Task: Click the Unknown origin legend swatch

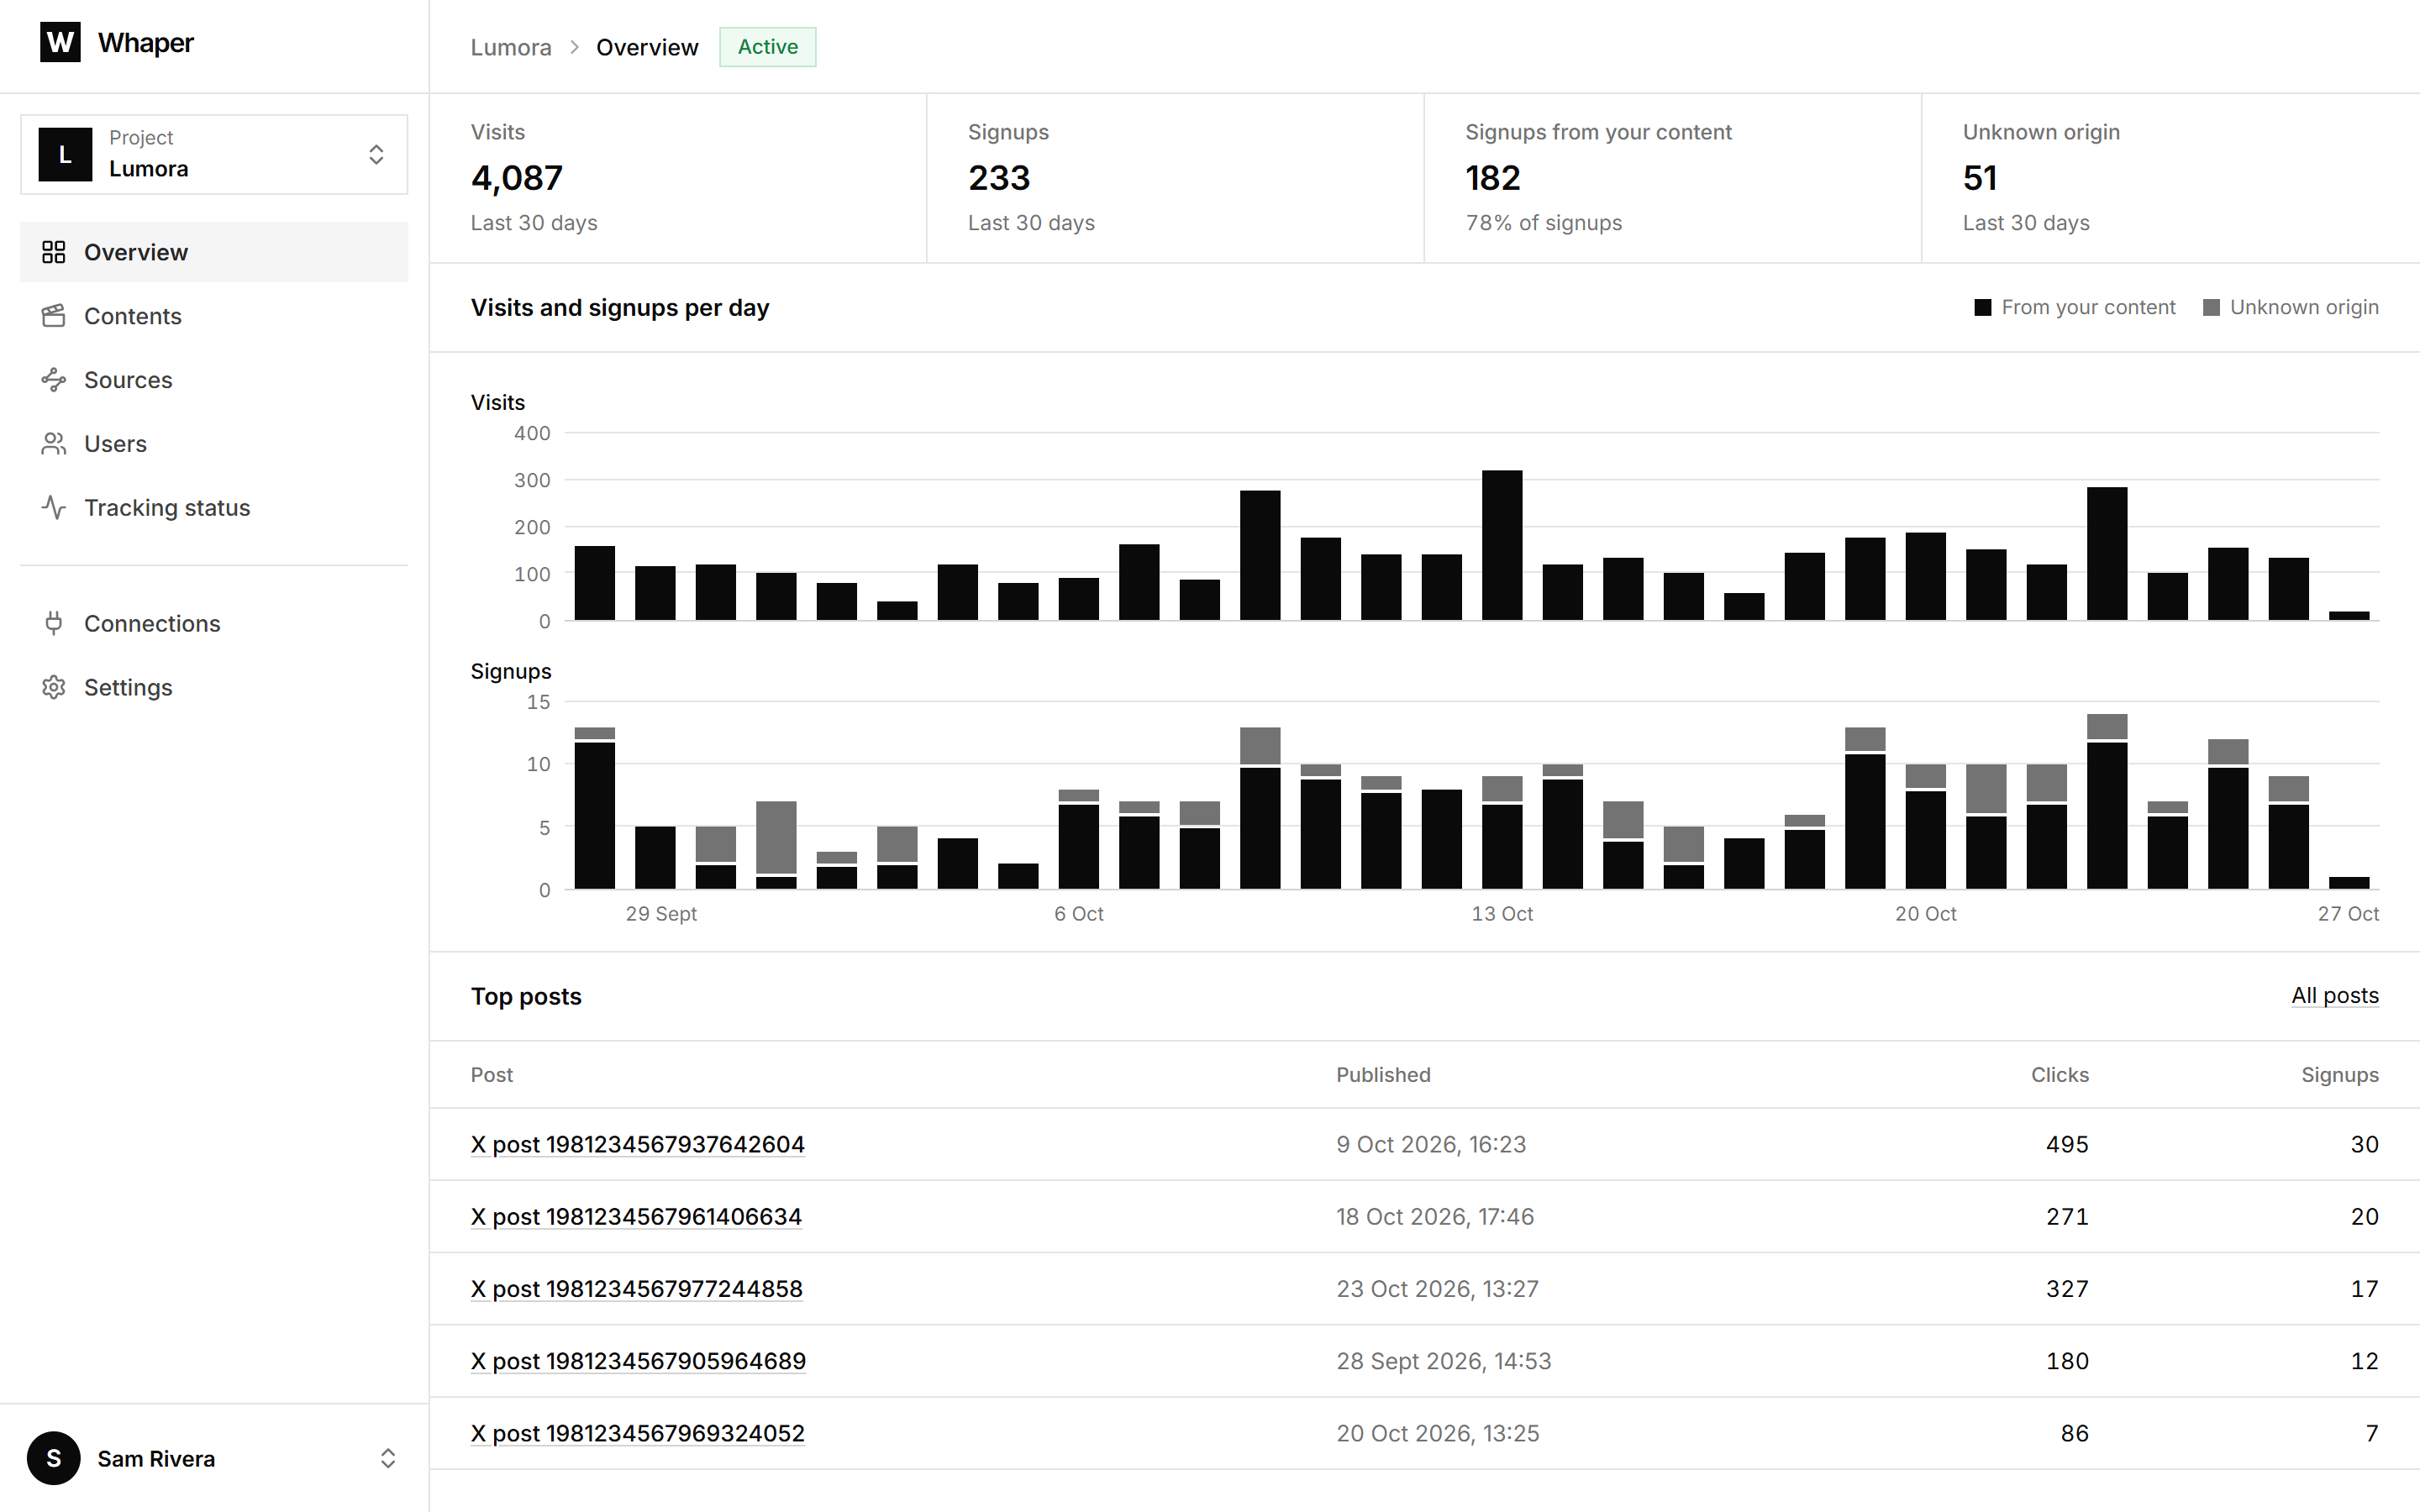Action: [2212, 307]
